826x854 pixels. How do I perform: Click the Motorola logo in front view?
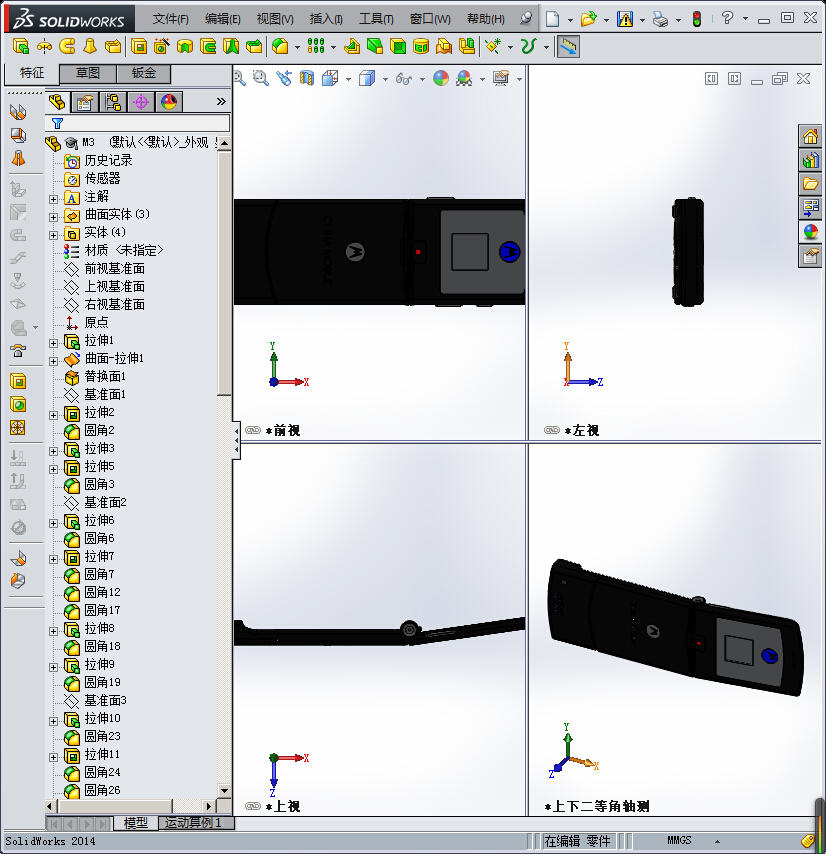point(510,252)
